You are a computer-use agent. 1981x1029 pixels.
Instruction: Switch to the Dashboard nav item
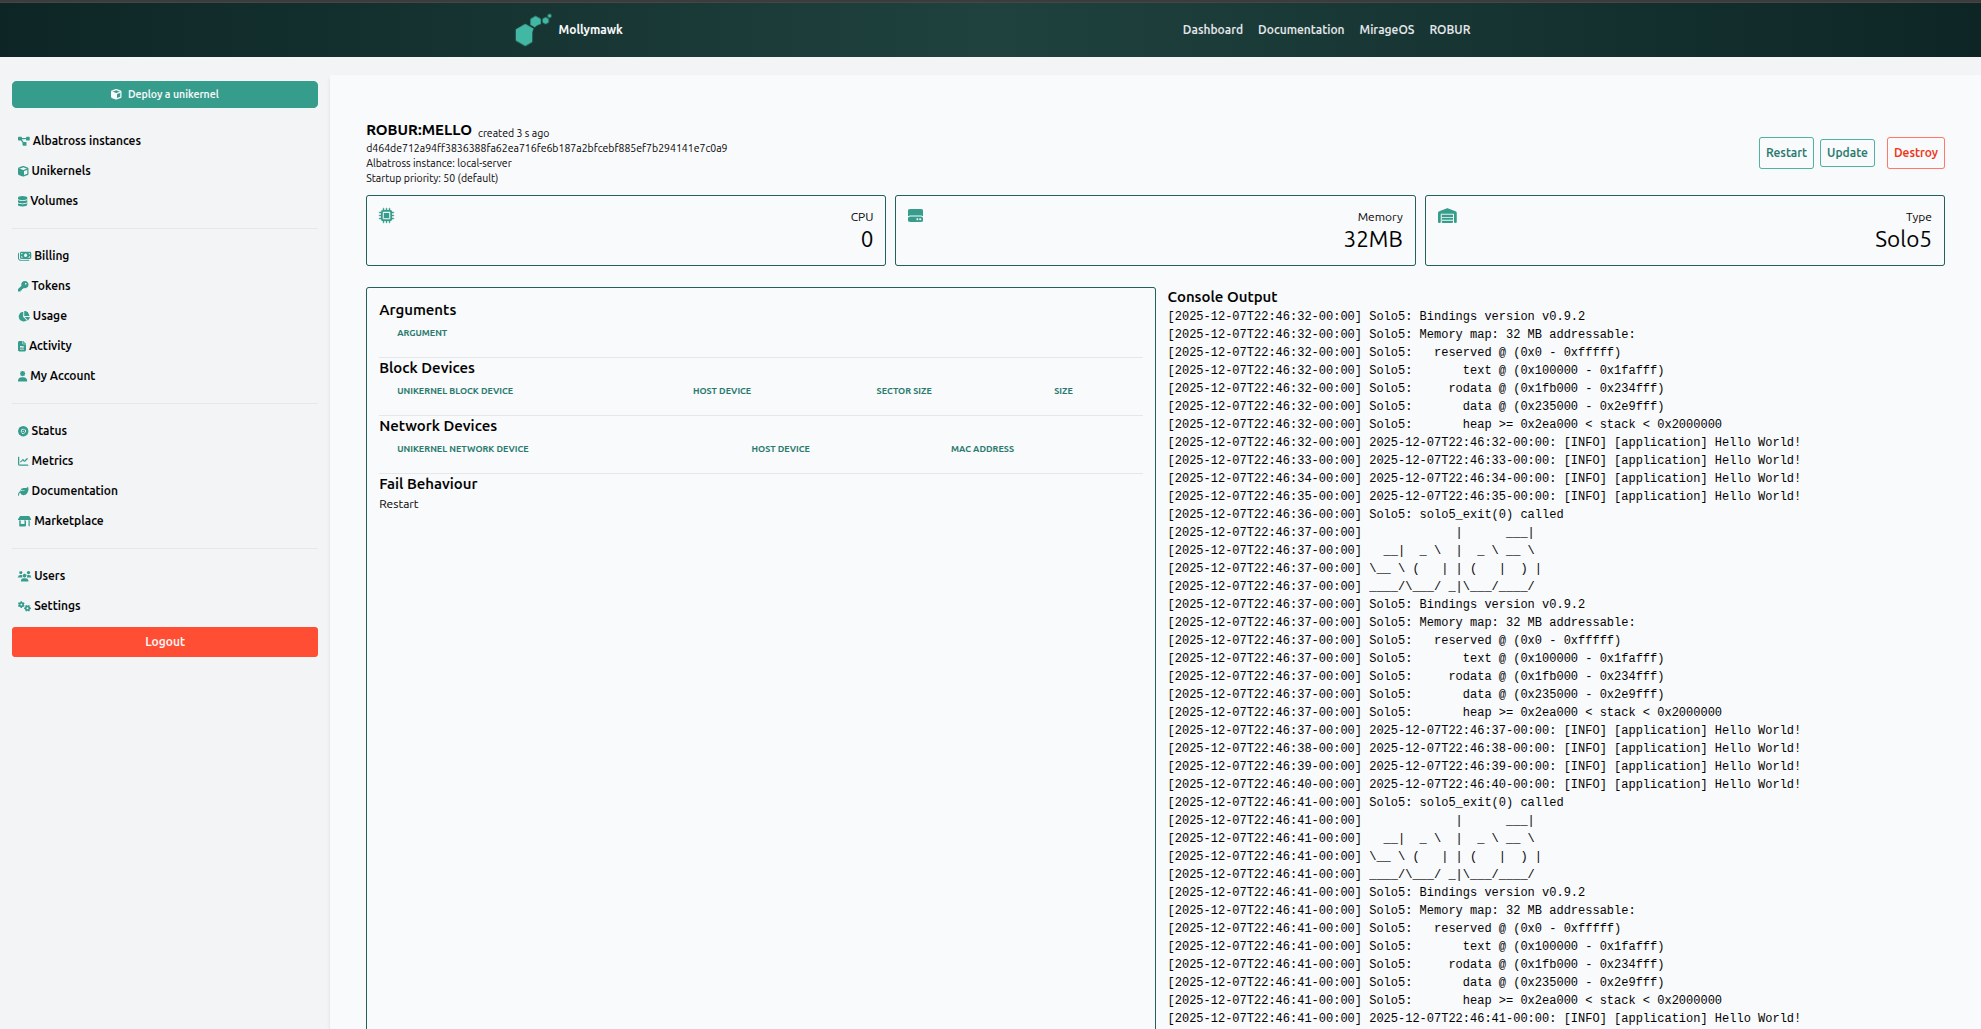1212,29
